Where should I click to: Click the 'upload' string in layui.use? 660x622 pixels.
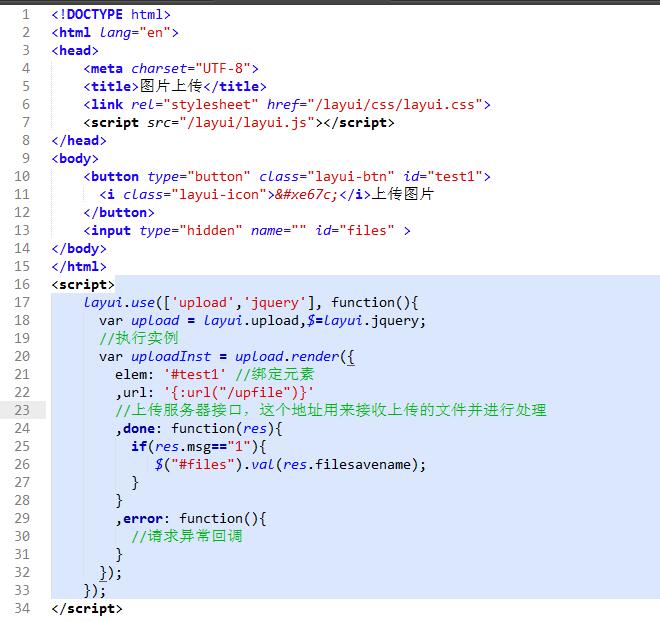[203, 302]
